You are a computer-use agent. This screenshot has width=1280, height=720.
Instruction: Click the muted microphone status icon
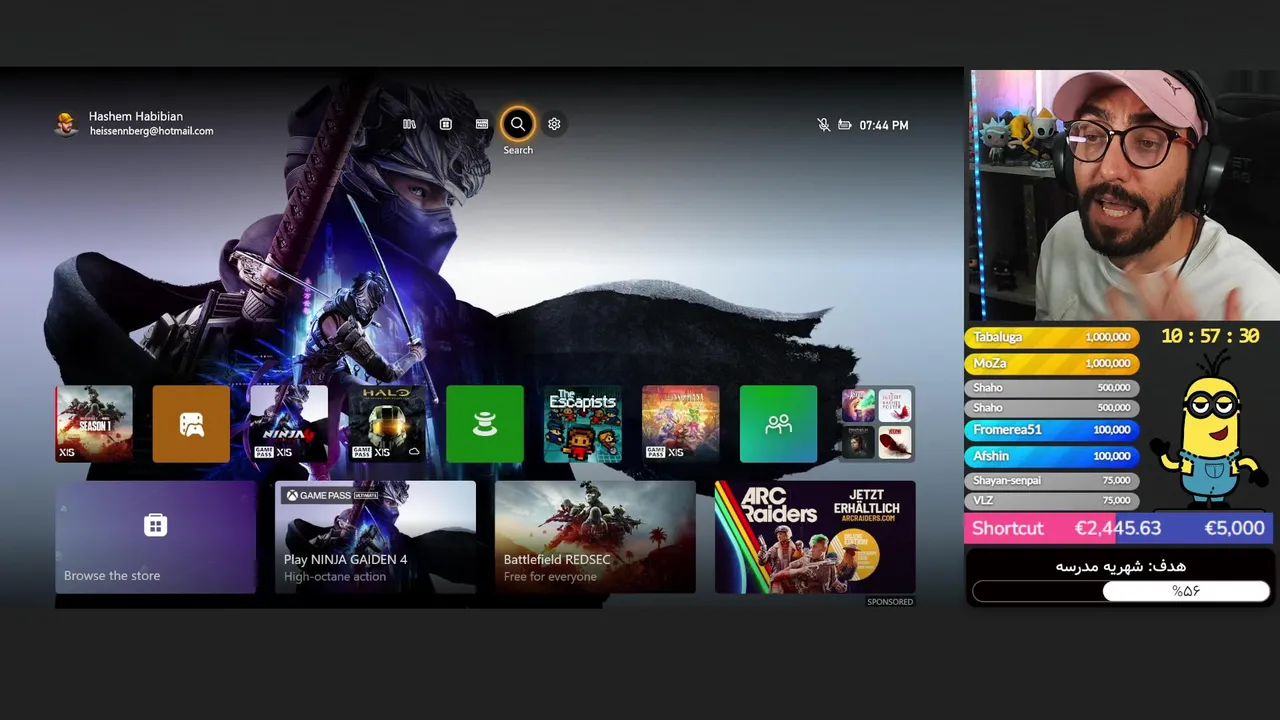[824, 125]
